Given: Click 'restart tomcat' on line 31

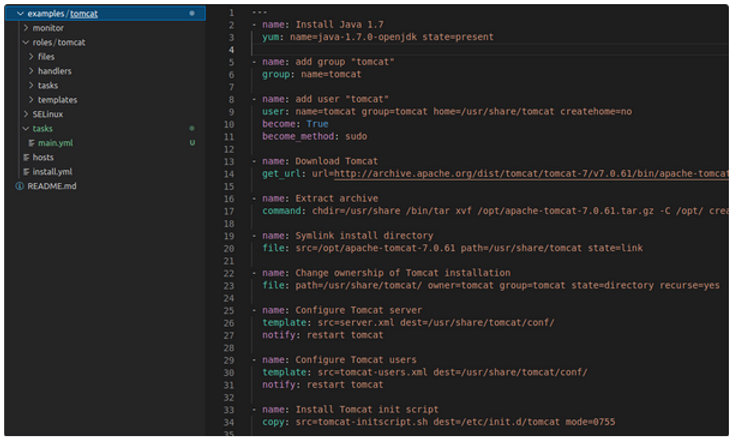Looking at the screenshot, I should point(345,384).
